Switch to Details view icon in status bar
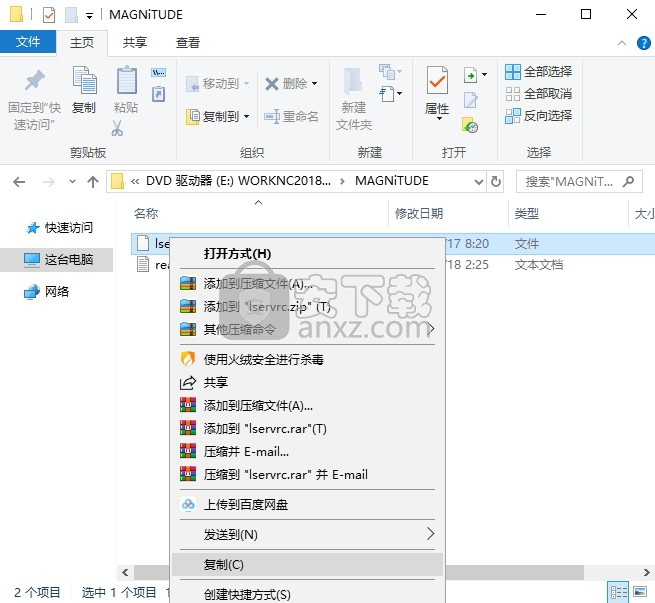 tap(619, 592)
